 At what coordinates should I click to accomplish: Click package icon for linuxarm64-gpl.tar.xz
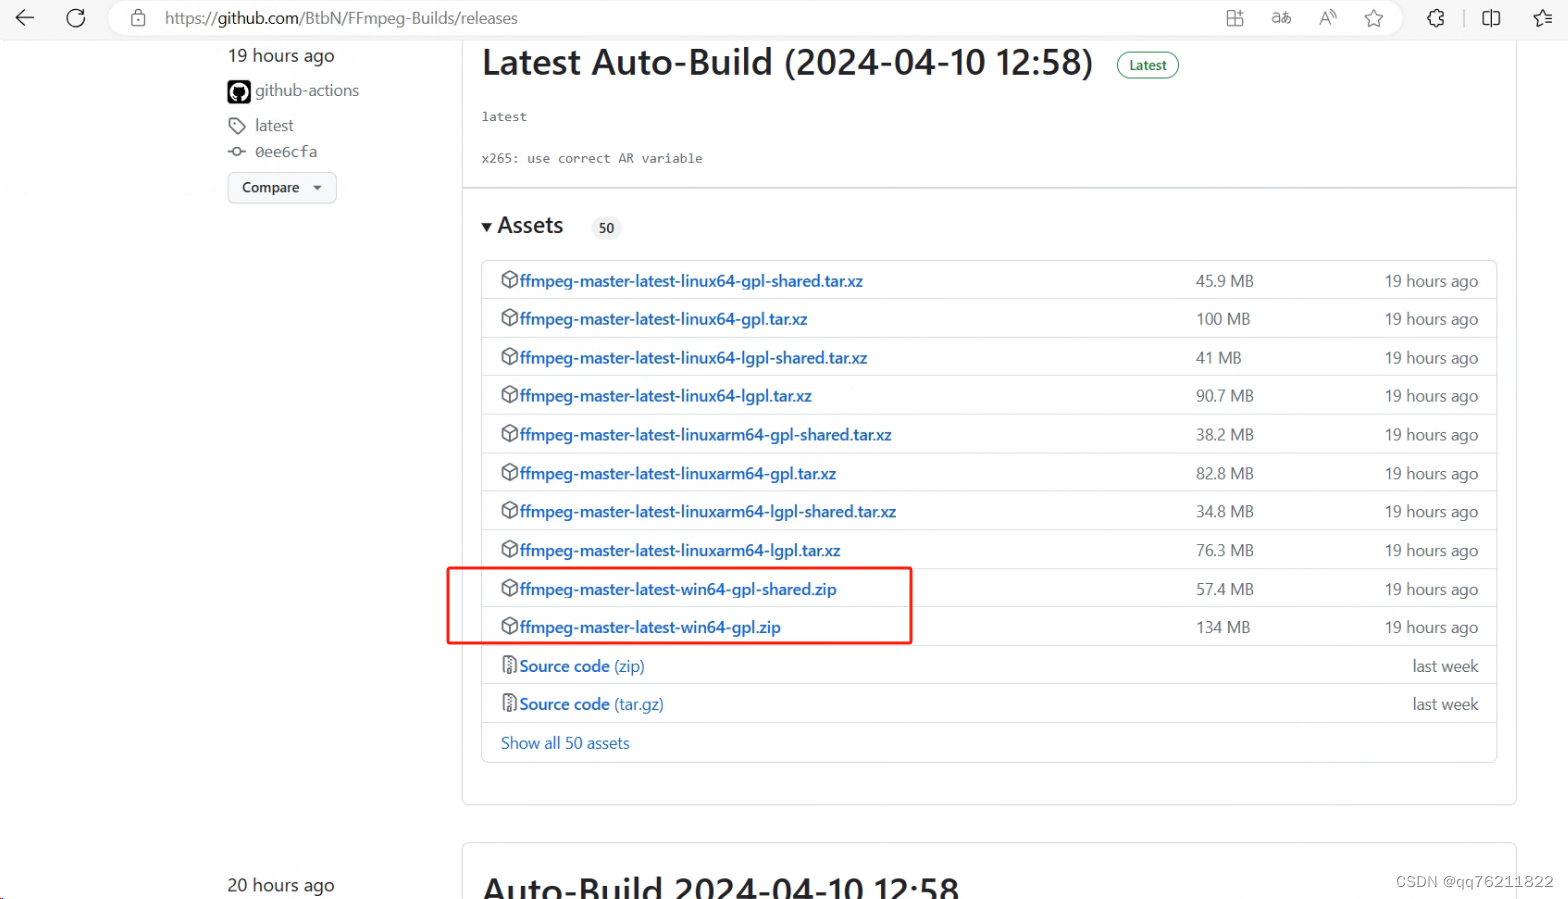point(509,472)
